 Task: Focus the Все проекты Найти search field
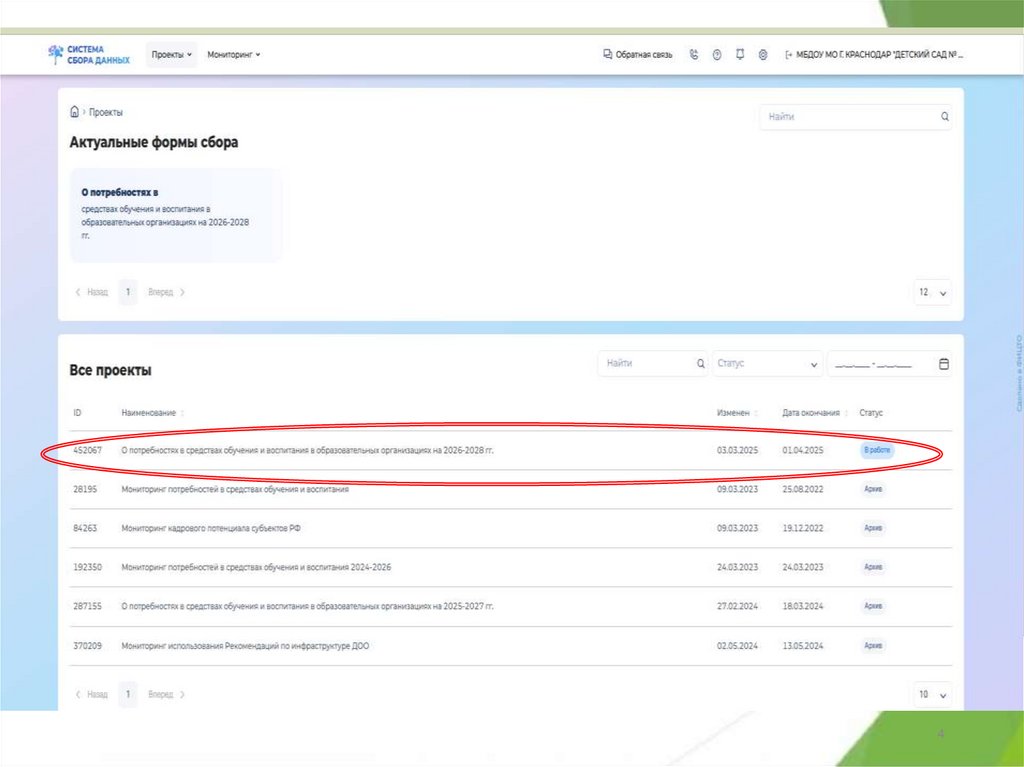tap(652, 363)
